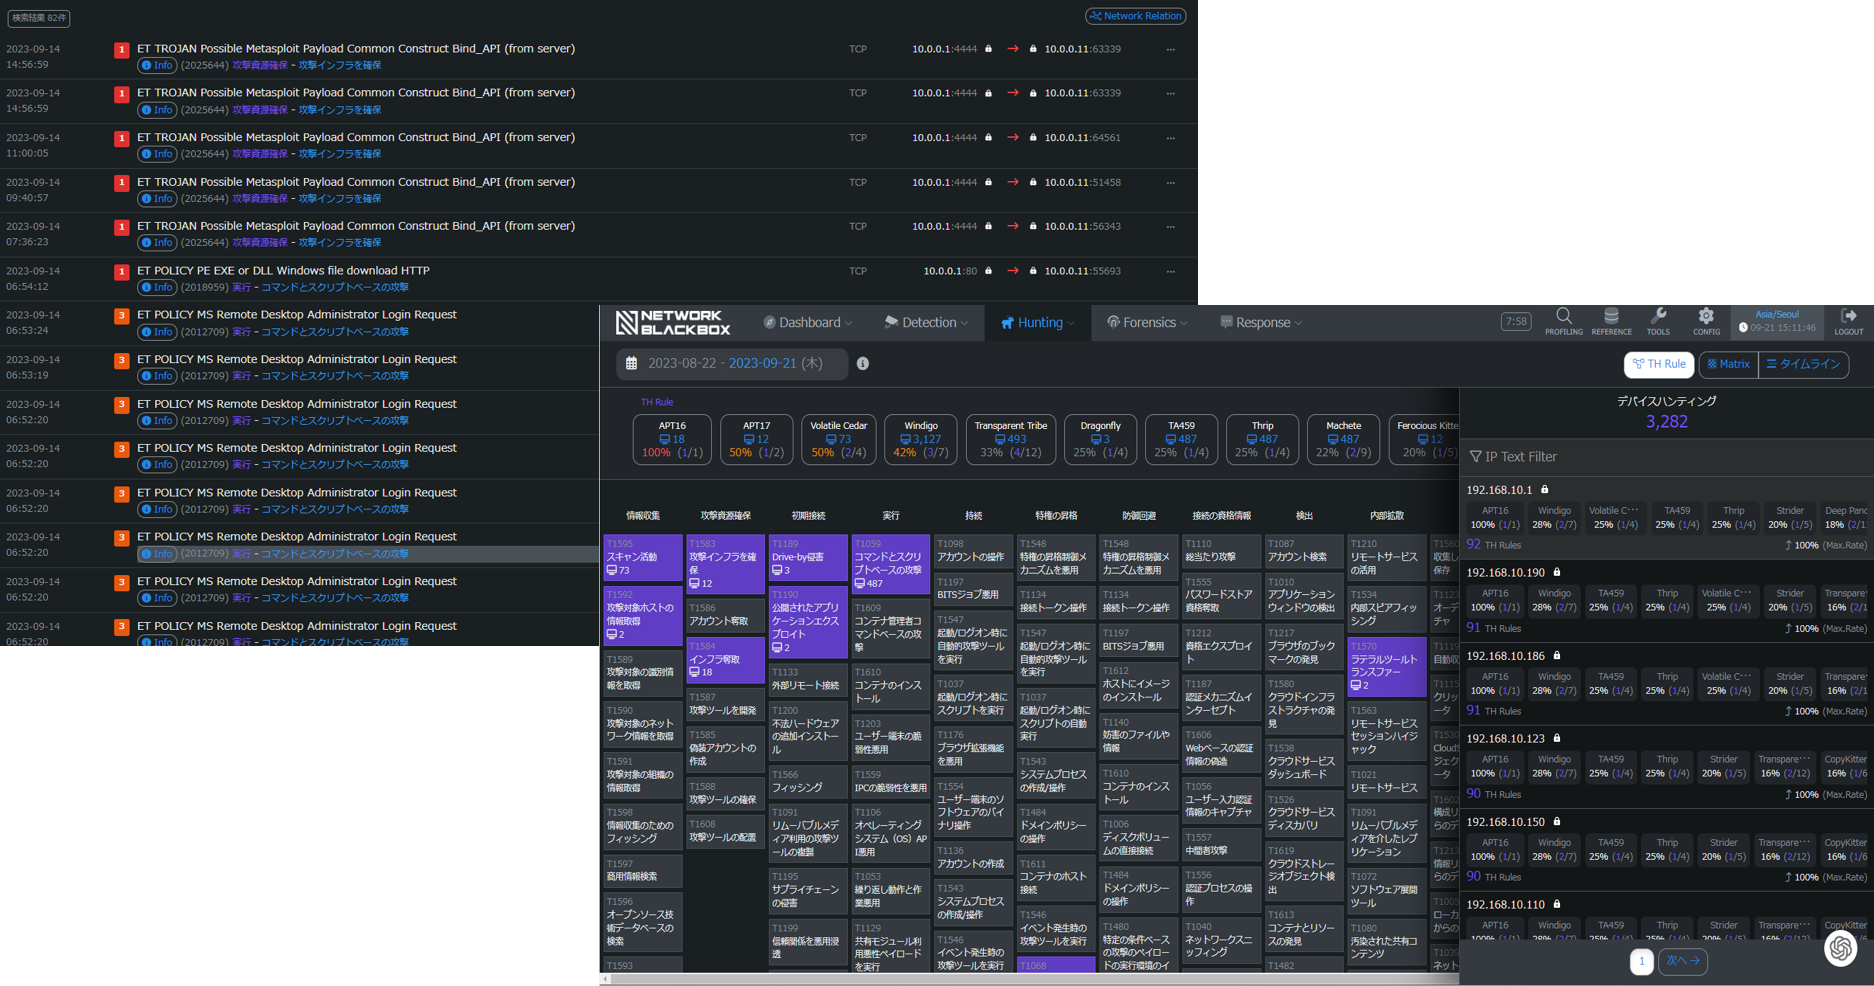Select the Transparent Tribe rule card
1874x986 pixels.
[1010, 439]
